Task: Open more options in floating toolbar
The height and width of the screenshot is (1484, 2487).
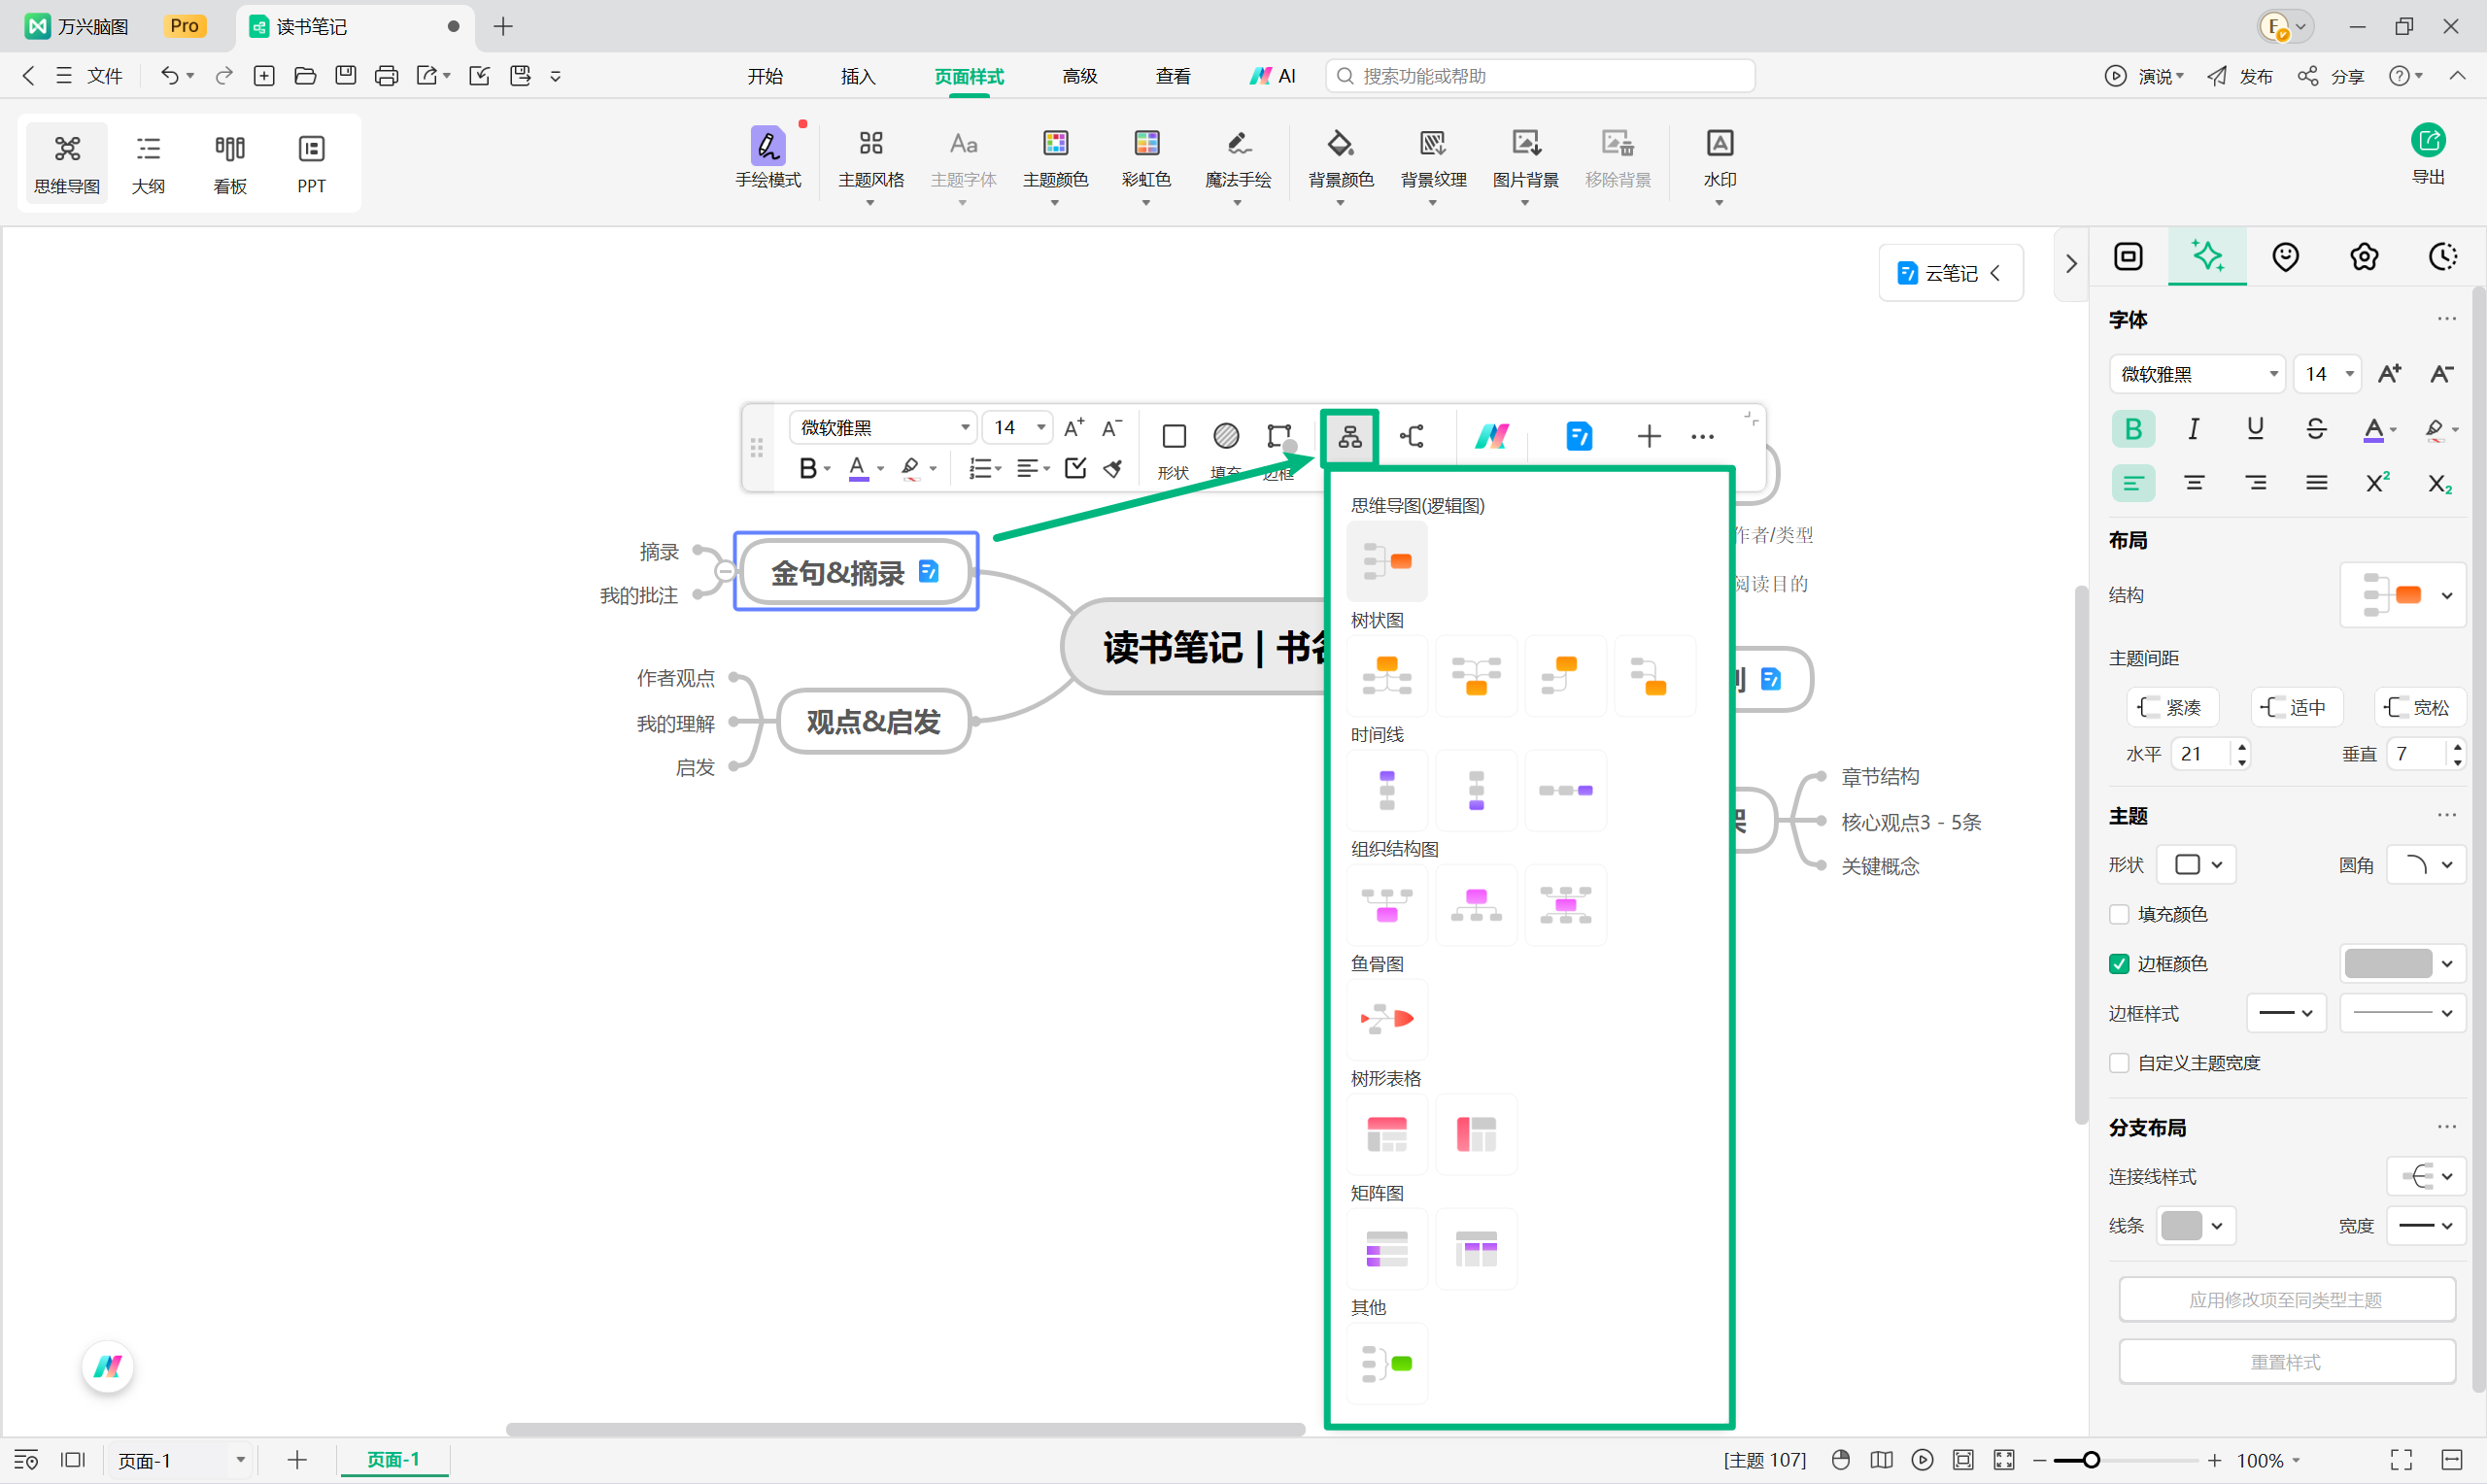Action: [x=1702, y=436]
